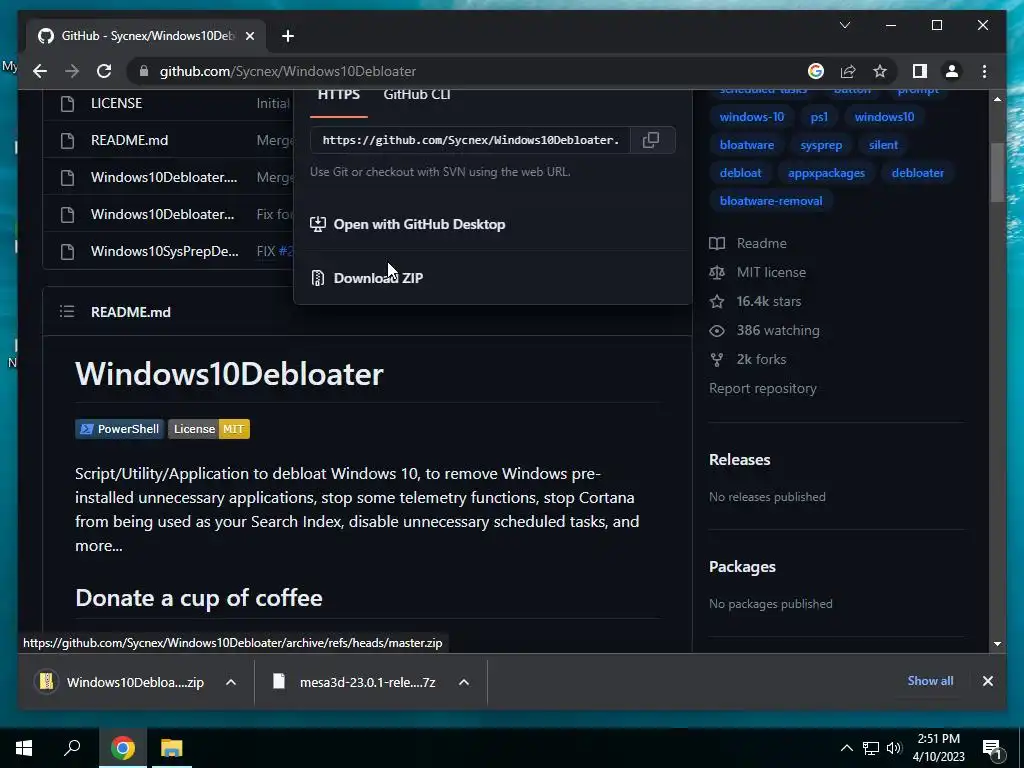Jump to Readme in sidebar
This screenshot has height=768, width=1024.
click(x=748, y=243)
